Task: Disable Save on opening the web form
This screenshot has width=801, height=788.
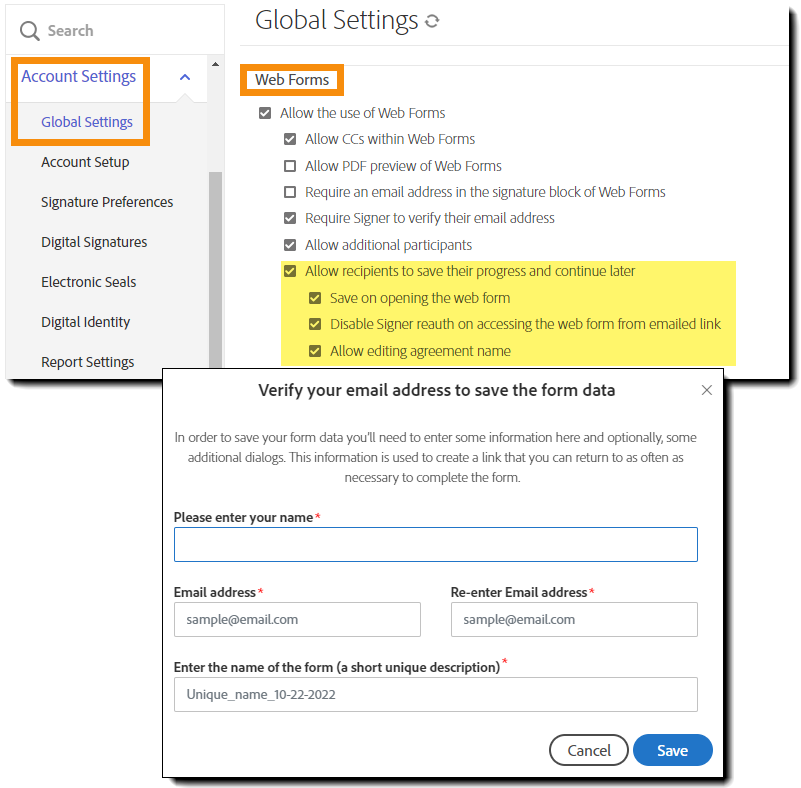Action: coord(315,298)
